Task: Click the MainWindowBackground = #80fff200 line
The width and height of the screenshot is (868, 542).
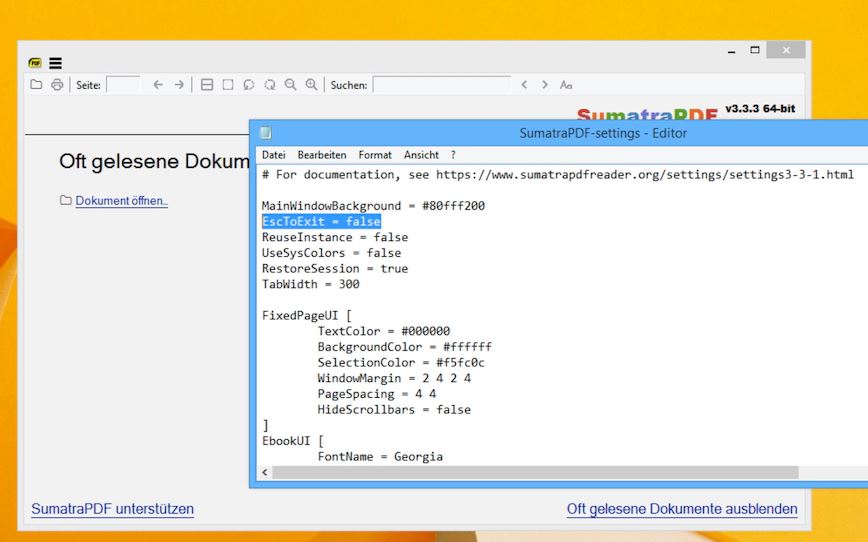Action: pyautogui.click(x=373, y=206)
